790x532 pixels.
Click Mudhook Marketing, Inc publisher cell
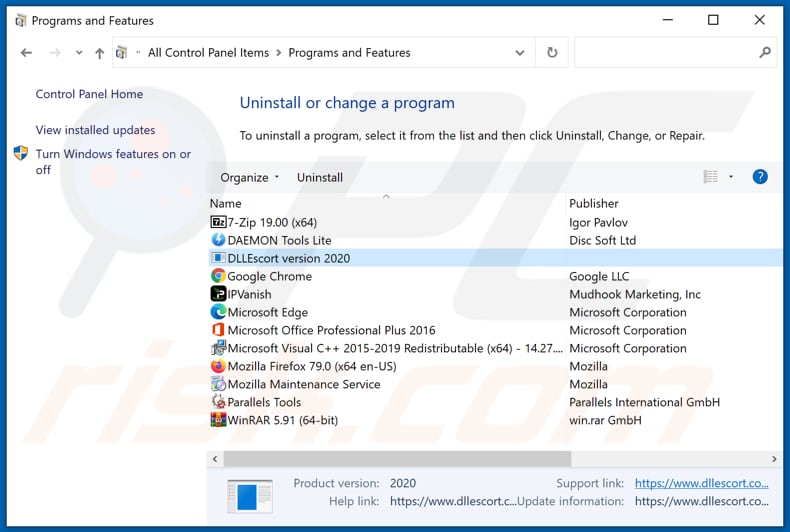(635, 294)
